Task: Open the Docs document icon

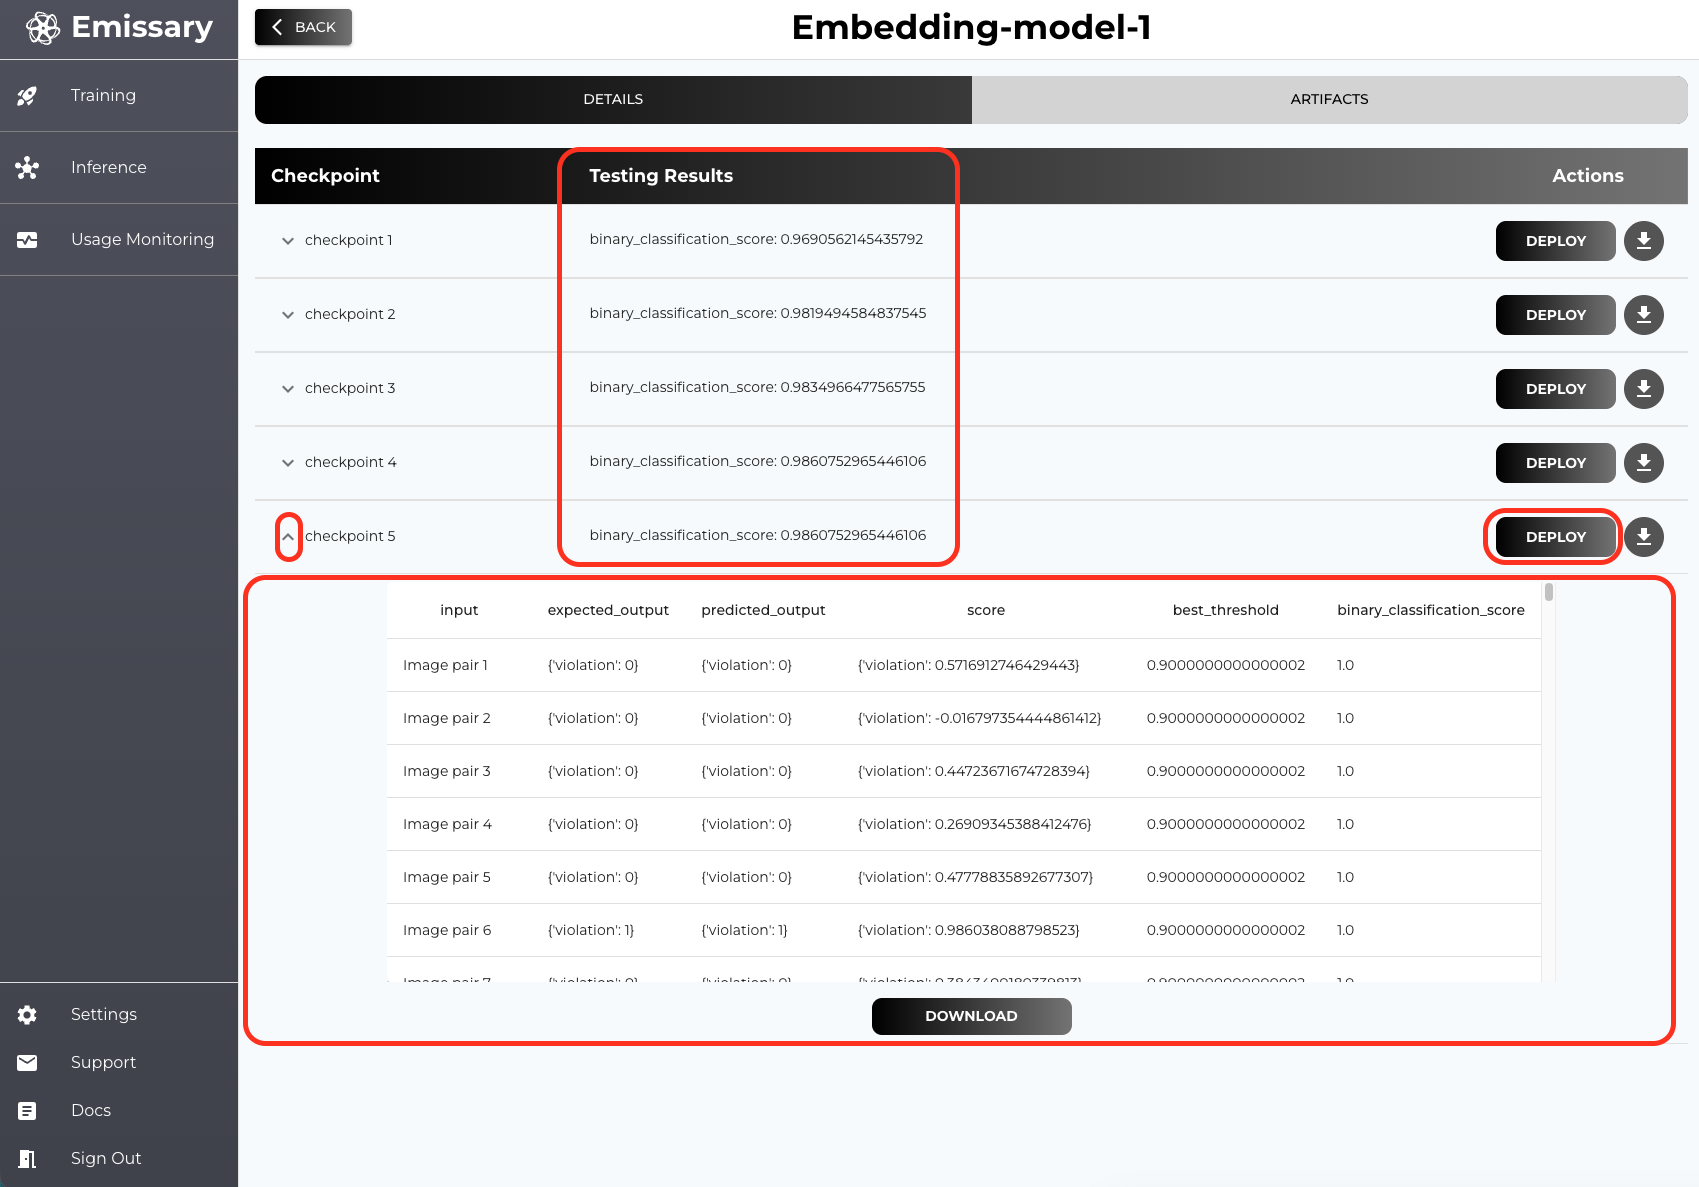Action: (27, 1111)
